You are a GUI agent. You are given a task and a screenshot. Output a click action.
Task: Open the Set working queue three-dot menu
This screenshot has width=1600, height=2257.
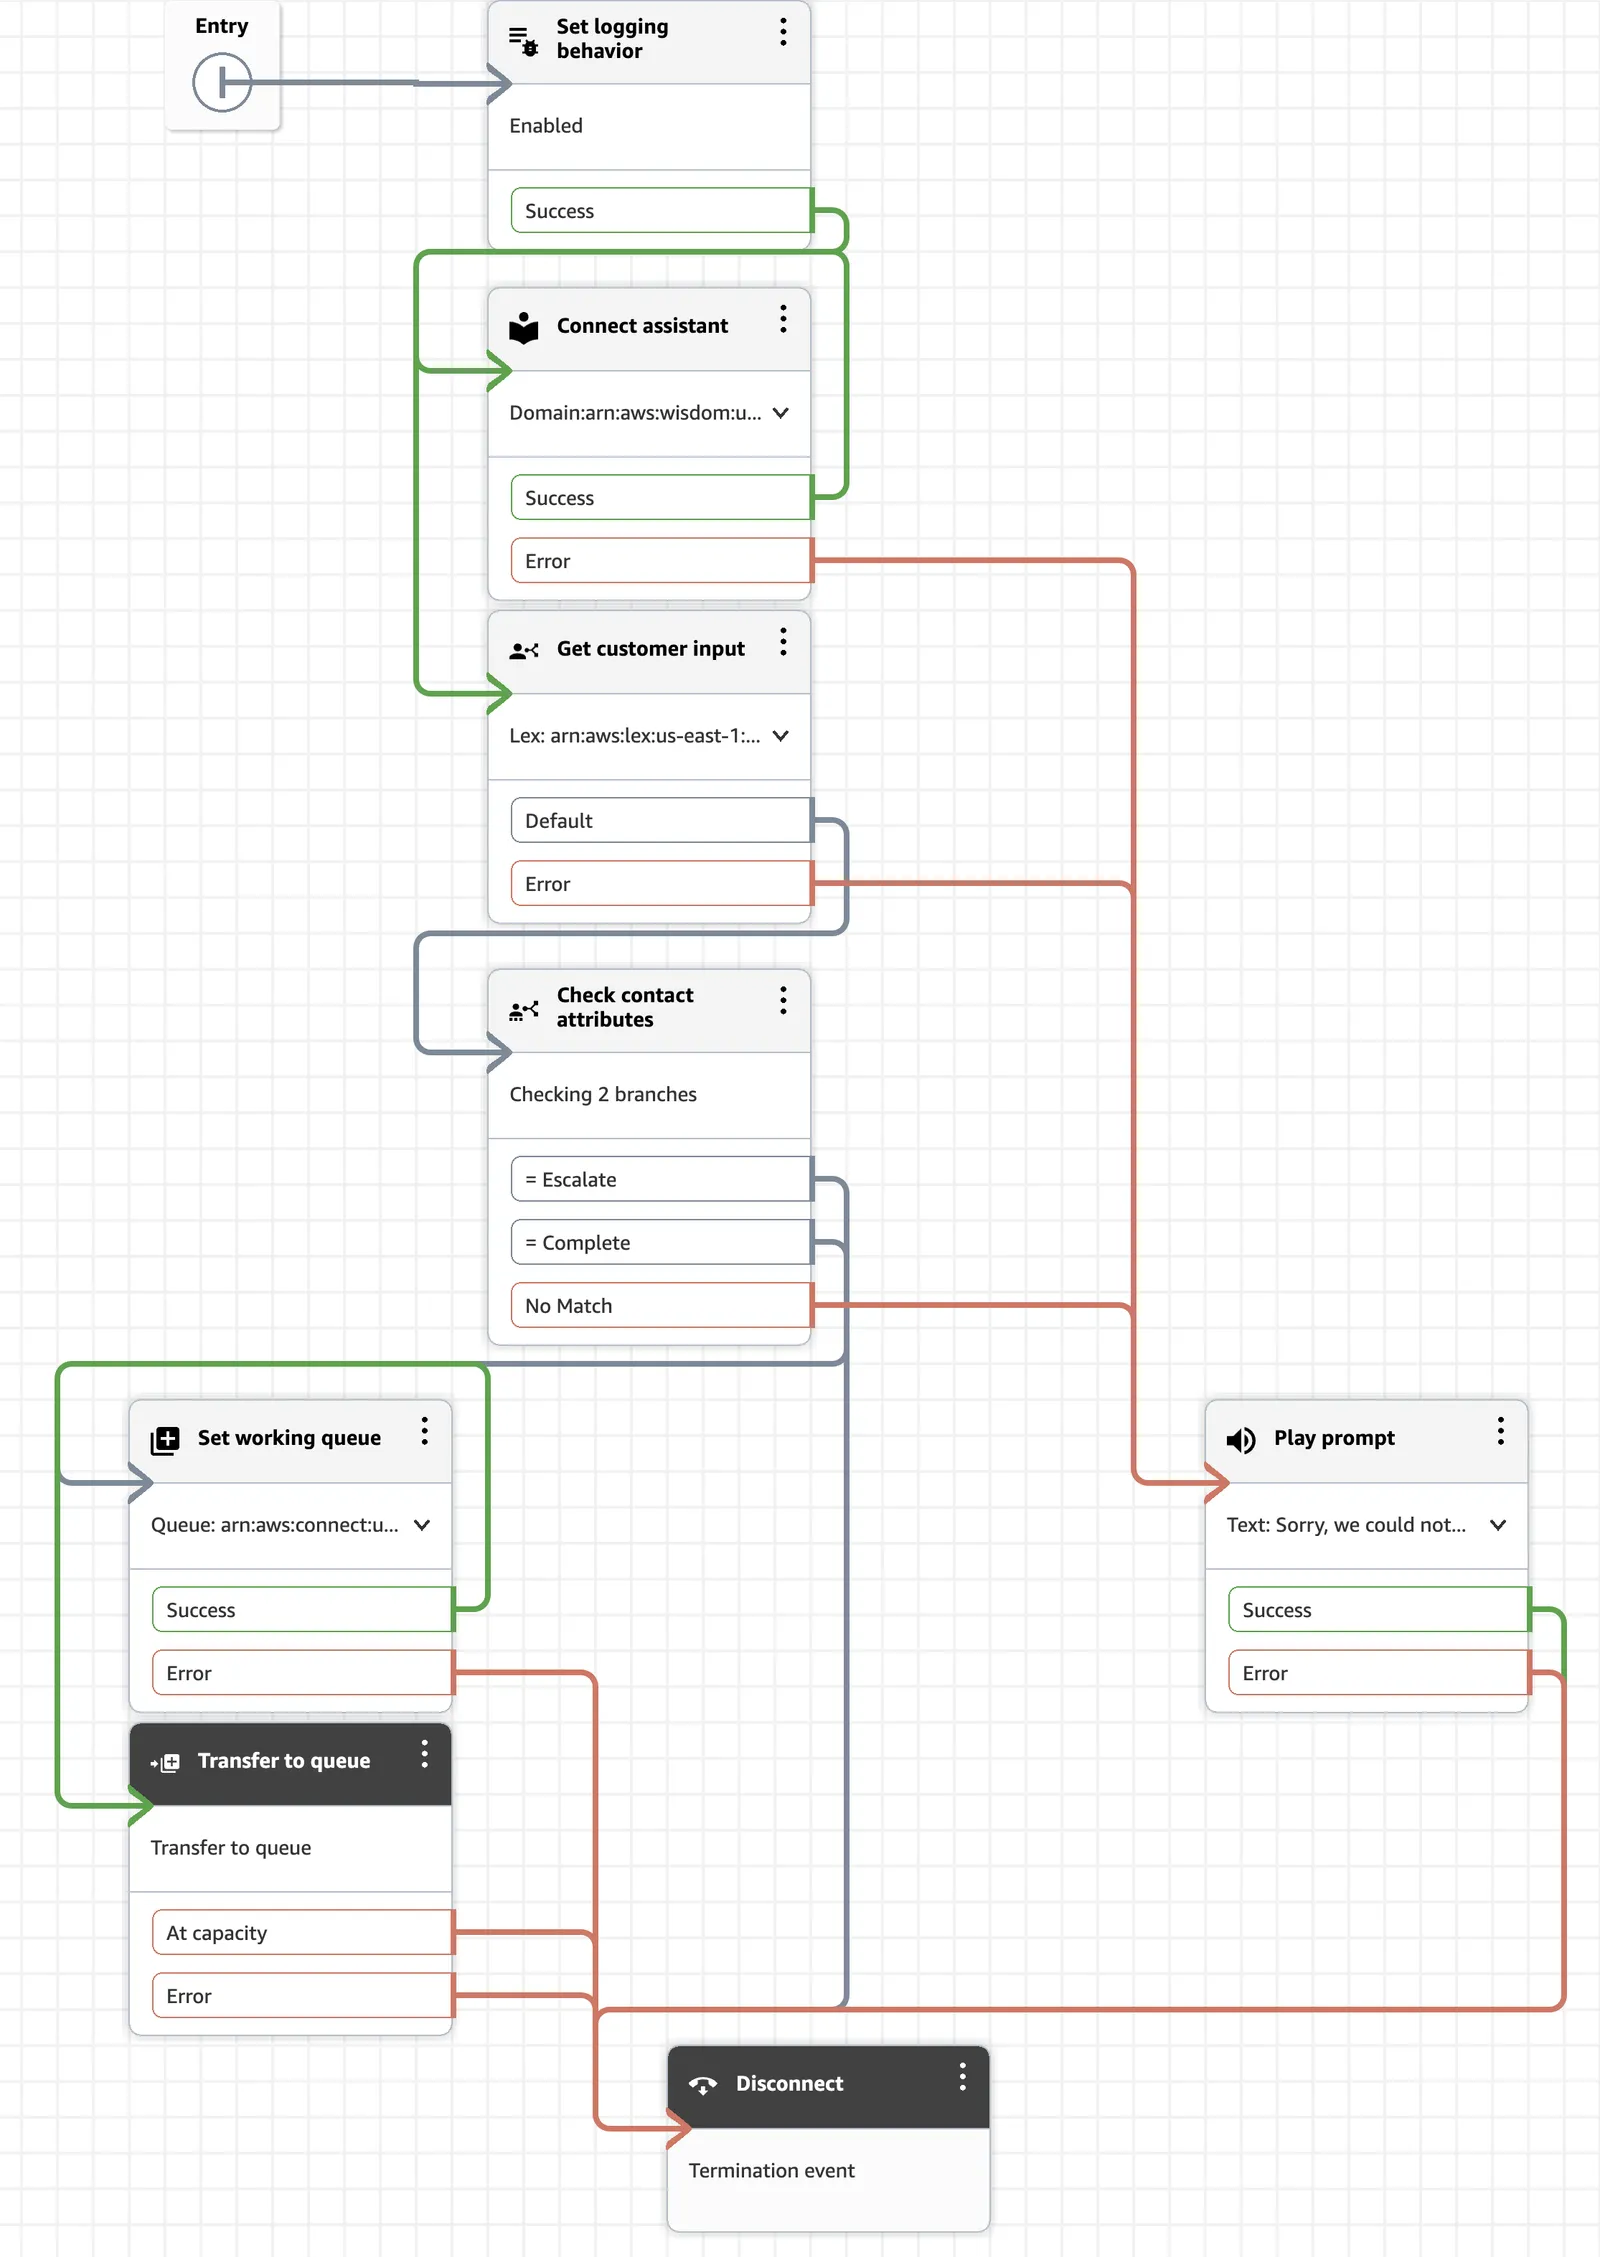(x=424, y=1431)
